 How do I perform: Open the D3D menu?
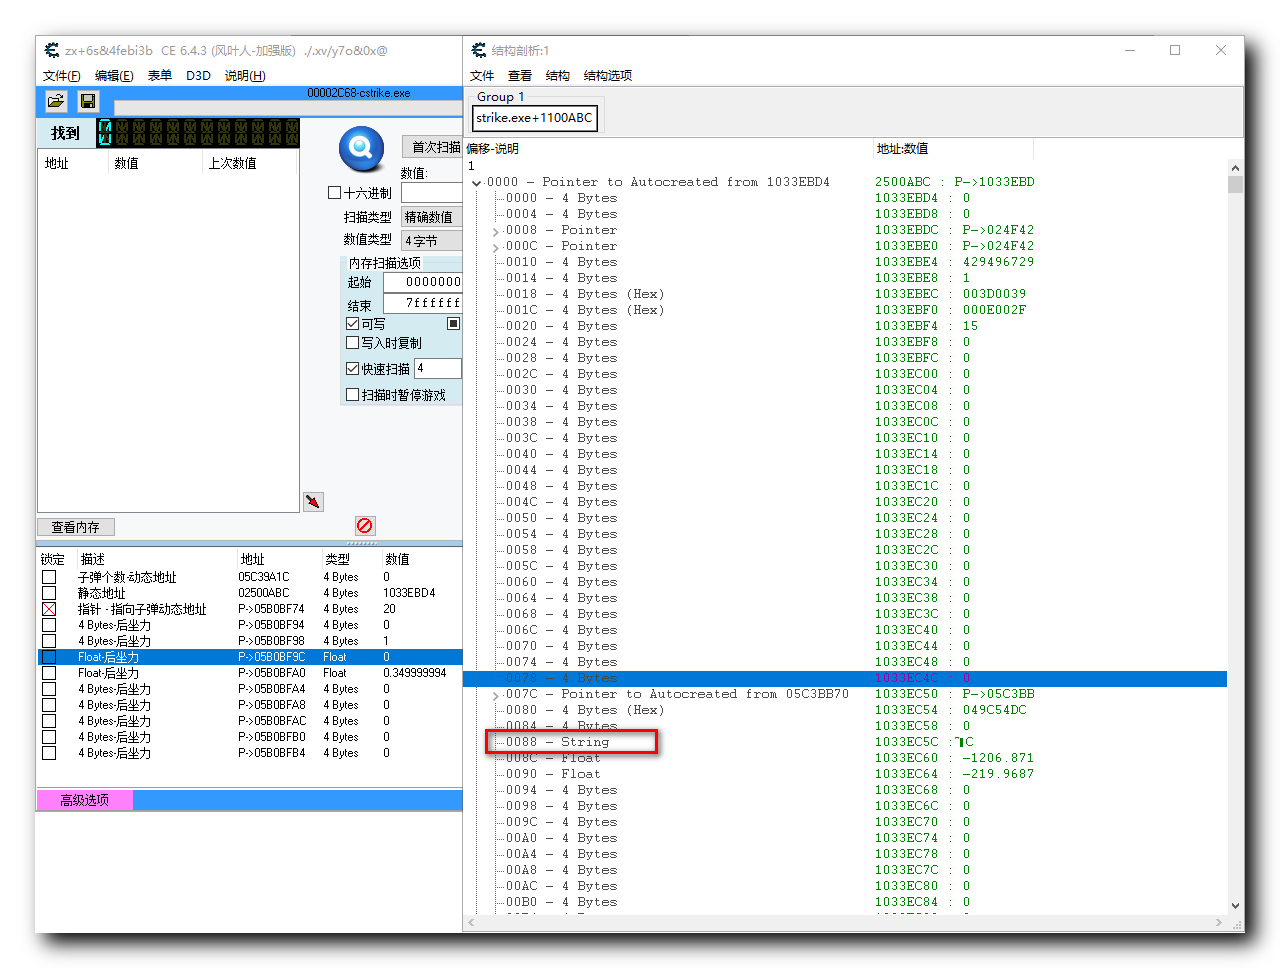coord(198,76)
